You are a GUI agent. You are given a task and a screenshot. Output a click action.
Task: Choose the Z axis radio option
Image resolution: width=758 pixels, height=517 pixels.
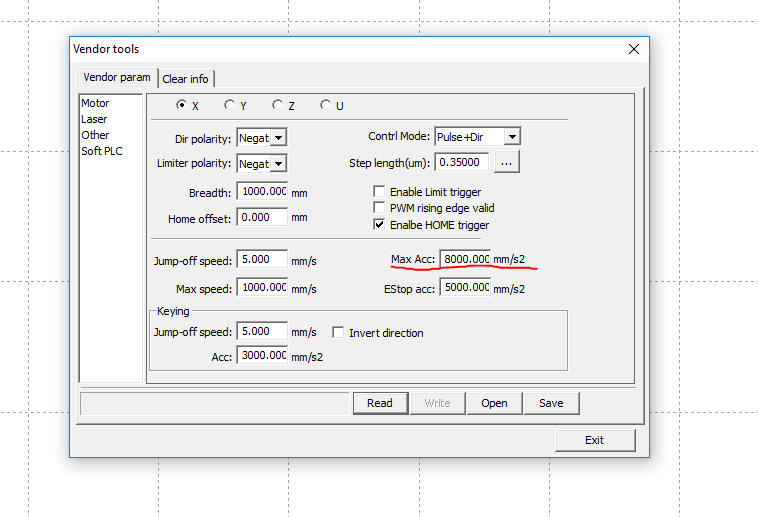coord(277,105)
